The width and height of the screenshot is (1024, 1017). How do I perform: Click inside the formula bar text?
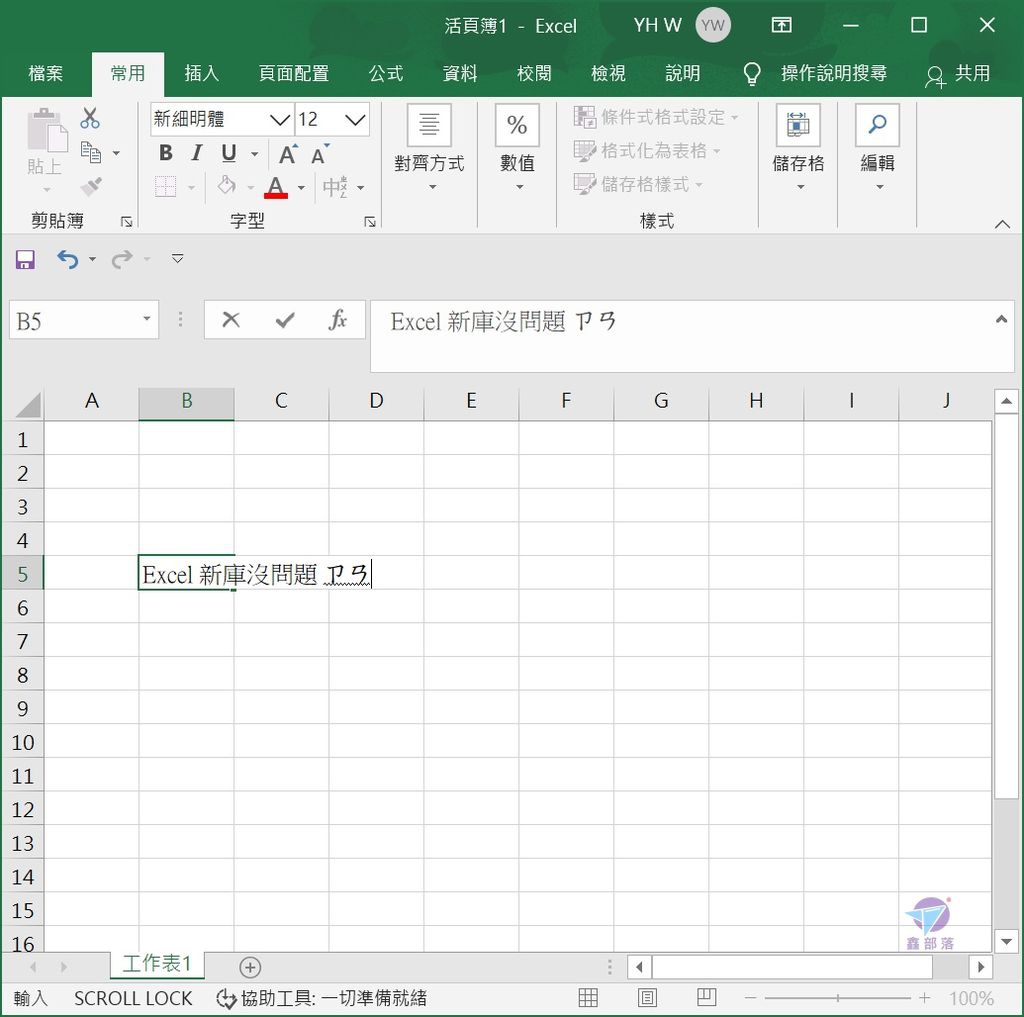click(503, 321)
